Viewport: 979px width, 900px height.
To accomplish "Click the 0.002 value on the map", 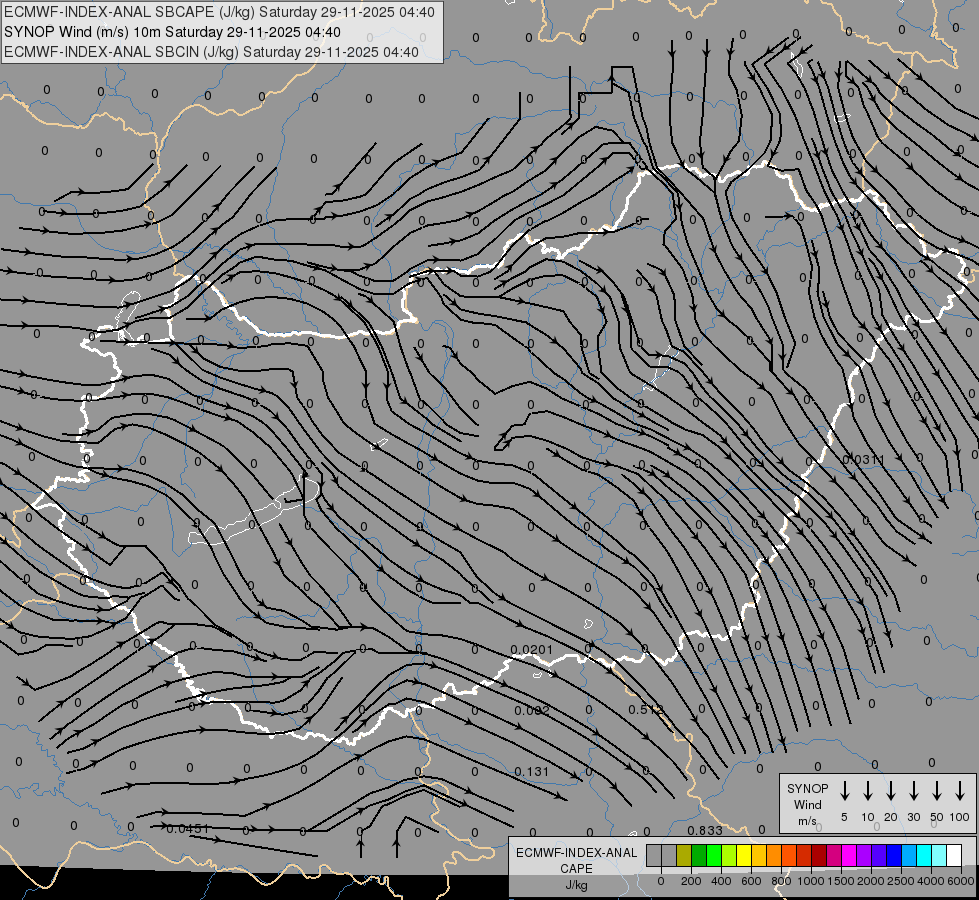I will click(x=532, y=711).
